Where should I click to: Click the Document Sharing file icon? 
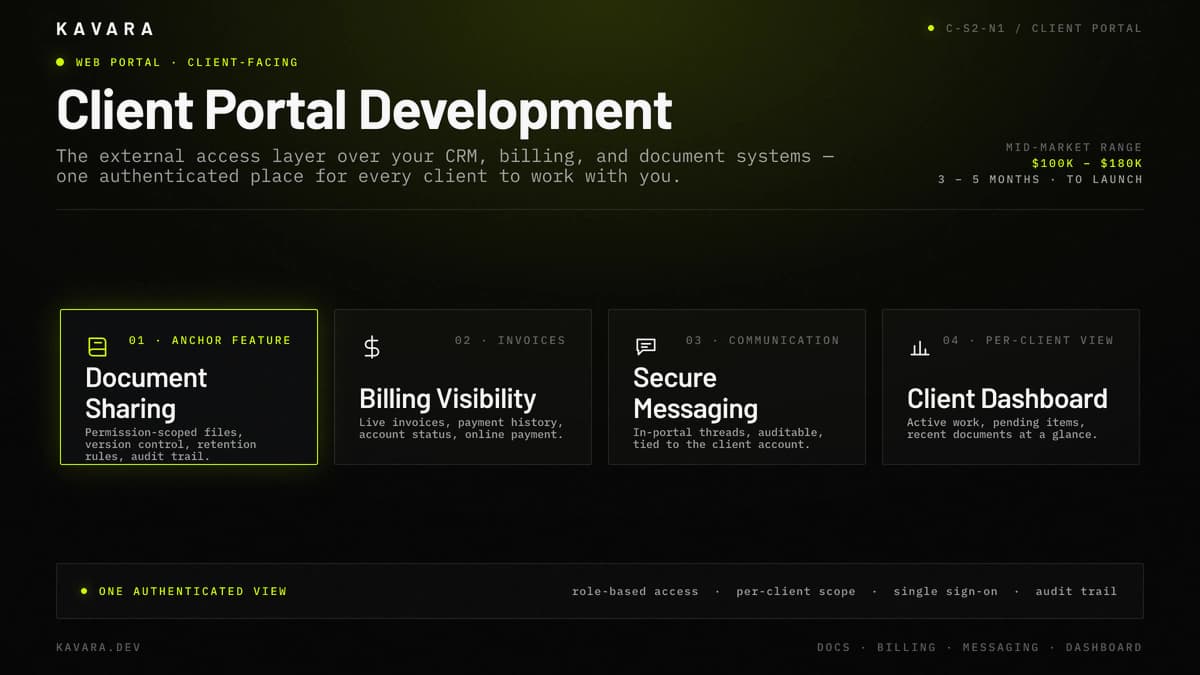coord(97,347)
